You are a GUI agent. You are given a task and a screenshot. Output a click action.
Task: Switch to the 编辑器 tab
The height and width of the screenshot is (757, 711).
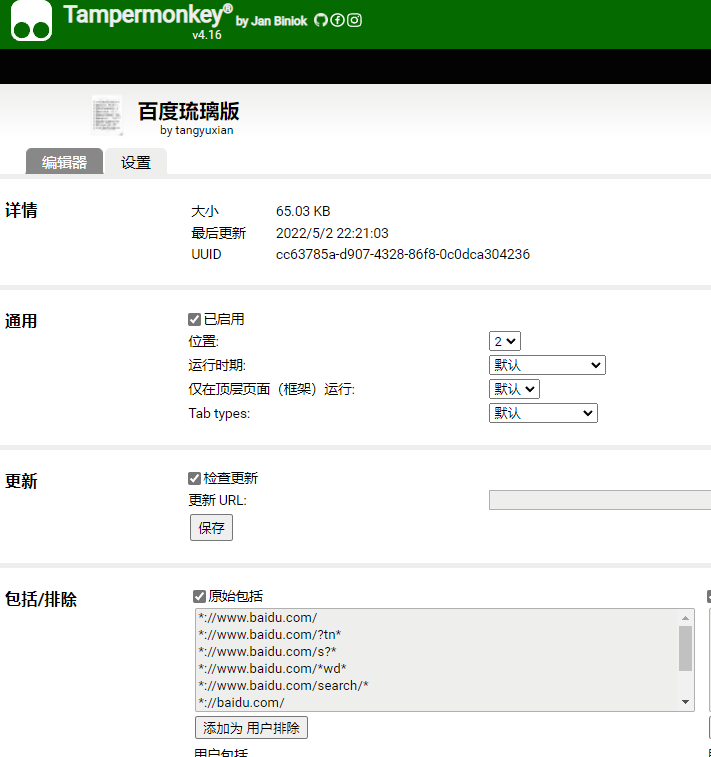(x=64, y=162)
